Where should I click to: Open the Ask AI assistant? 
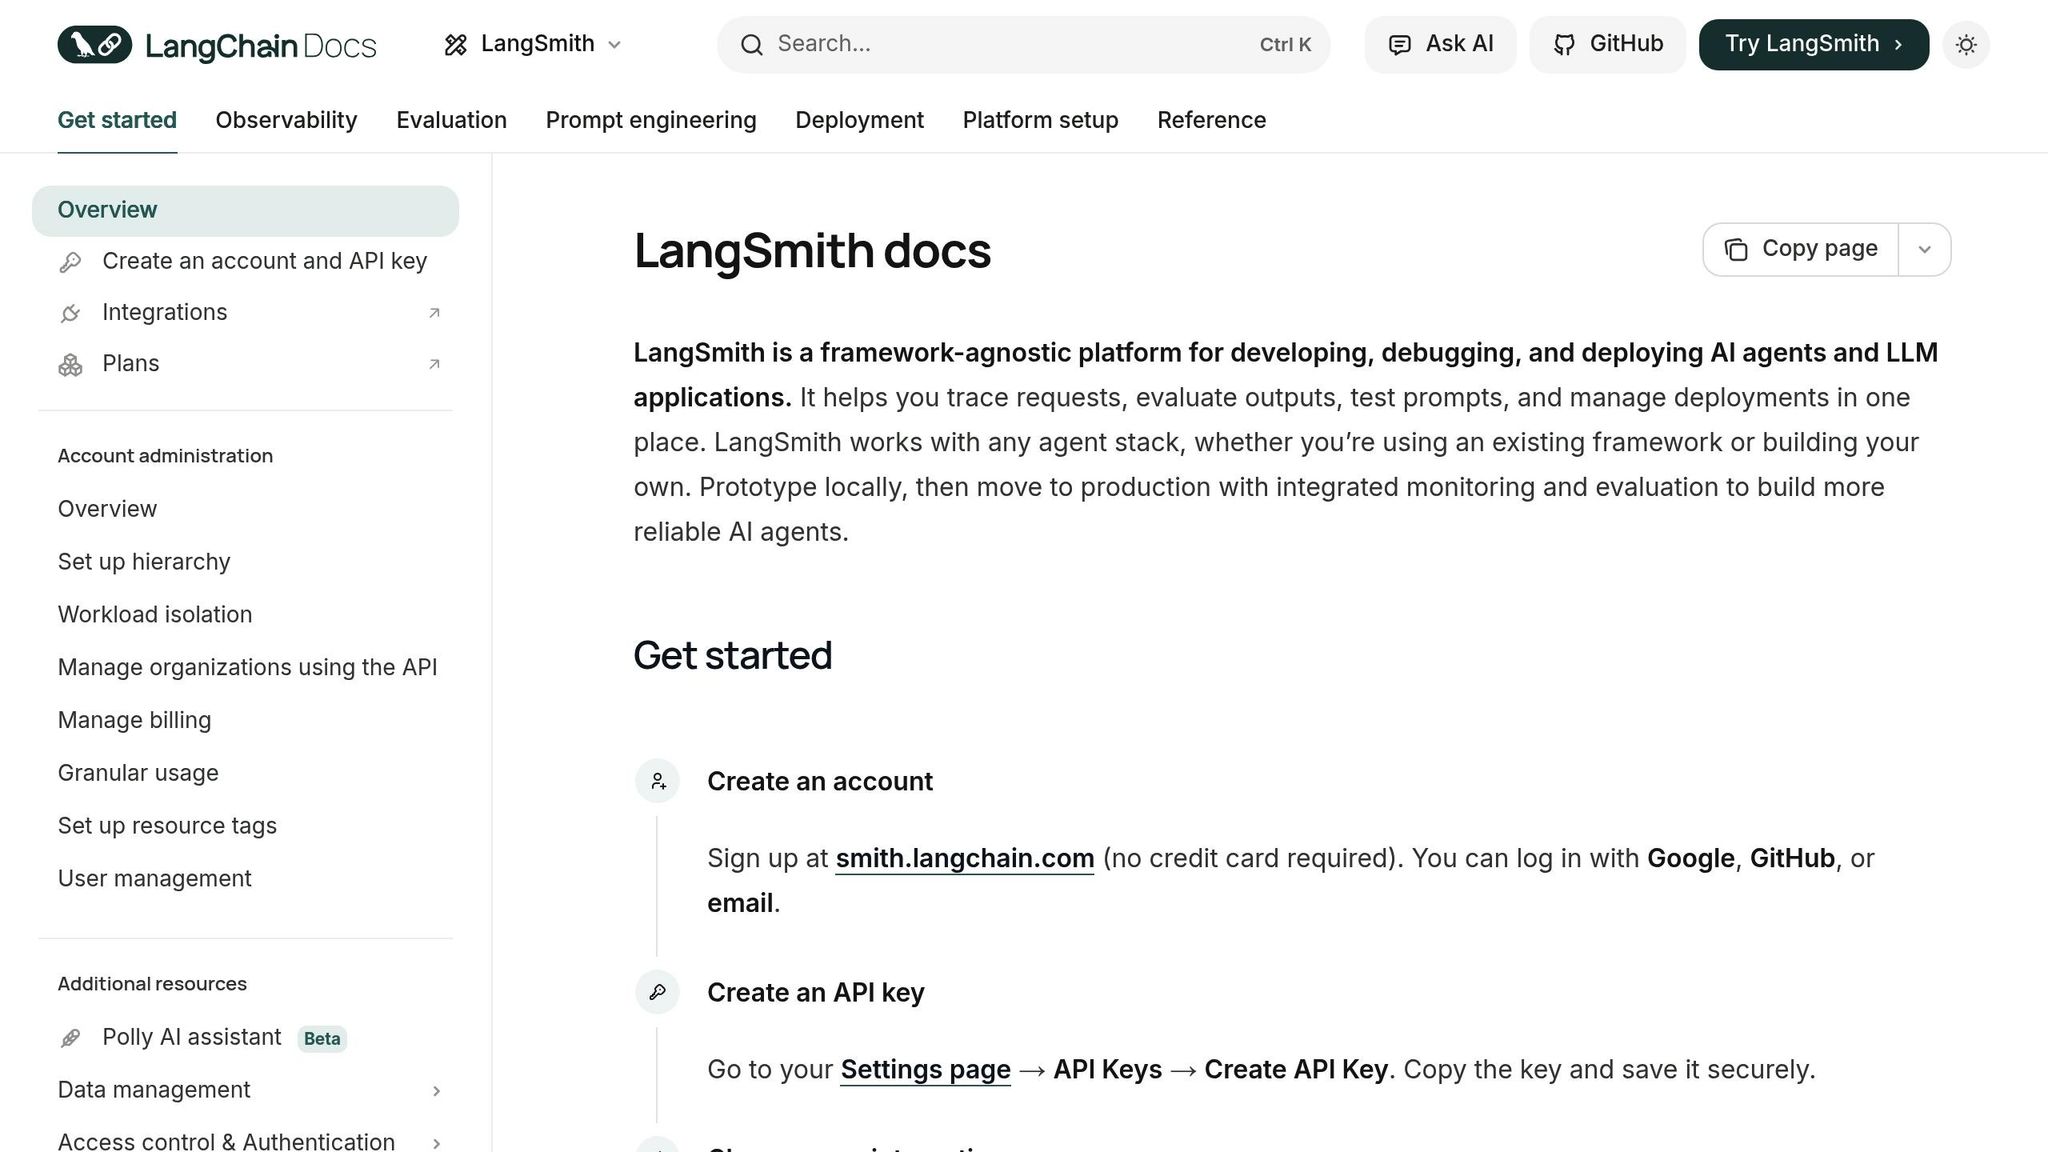coord(1440,44)
